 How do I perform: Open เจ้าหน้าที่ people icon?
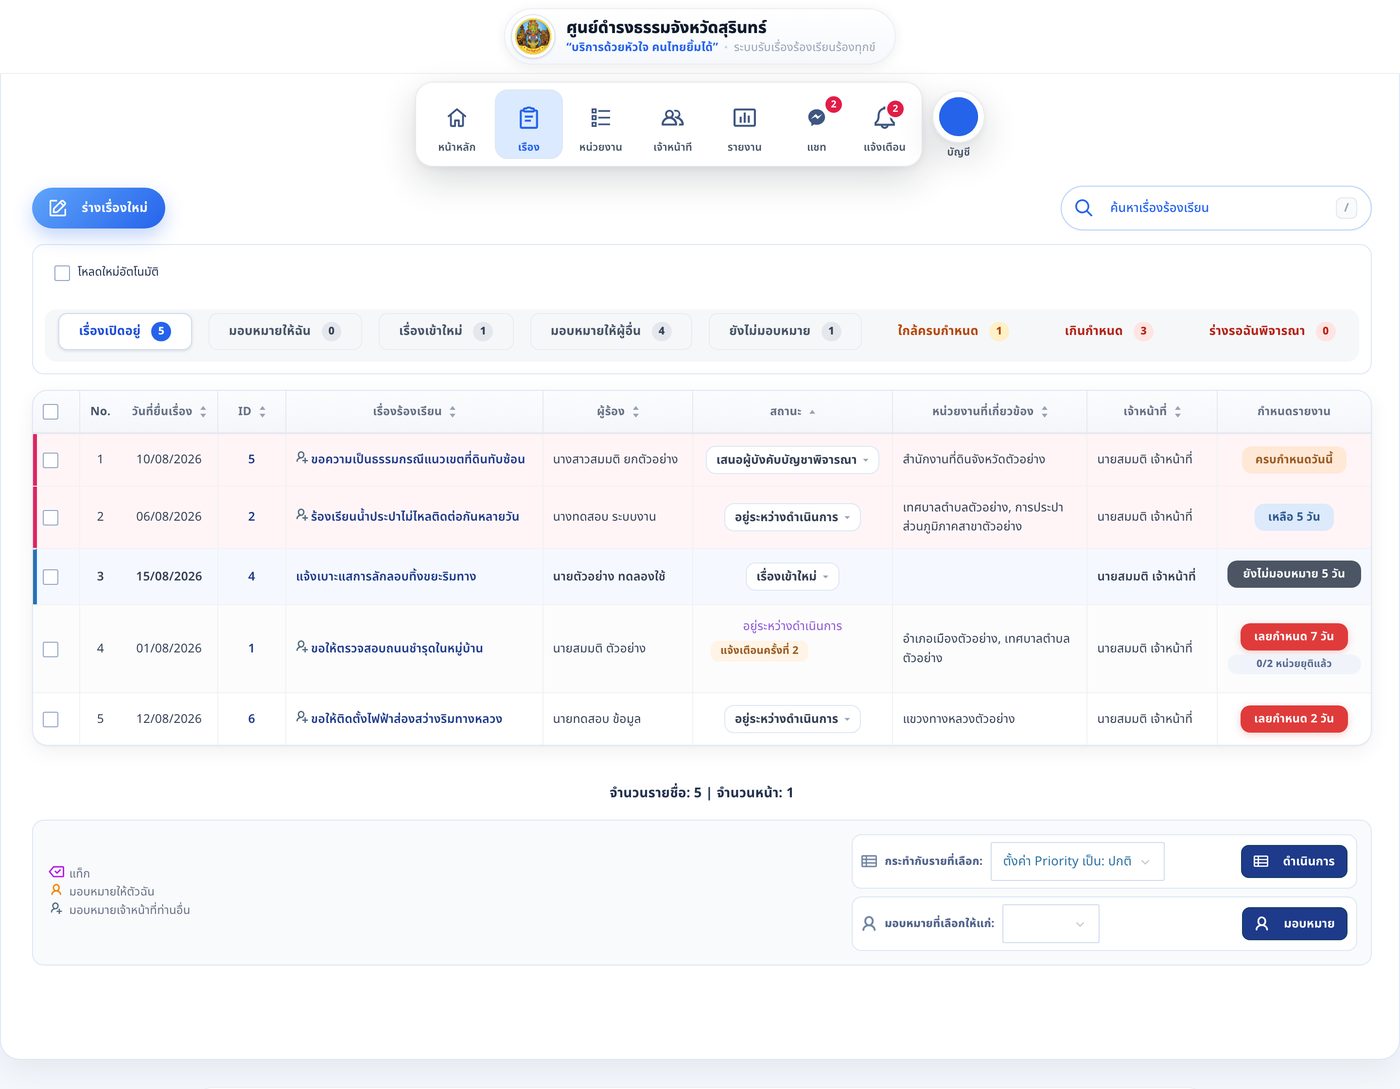pyautogui.click(x=672, y=118)
